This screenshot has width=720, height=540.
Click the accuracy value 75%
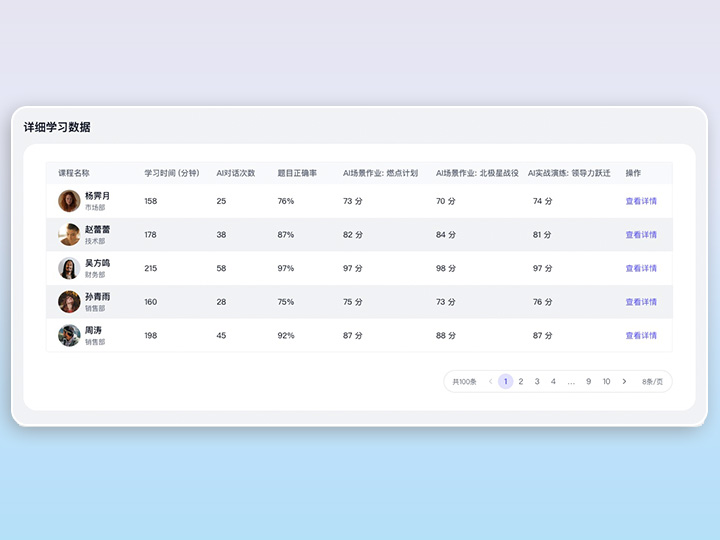(x=286, y=302)
